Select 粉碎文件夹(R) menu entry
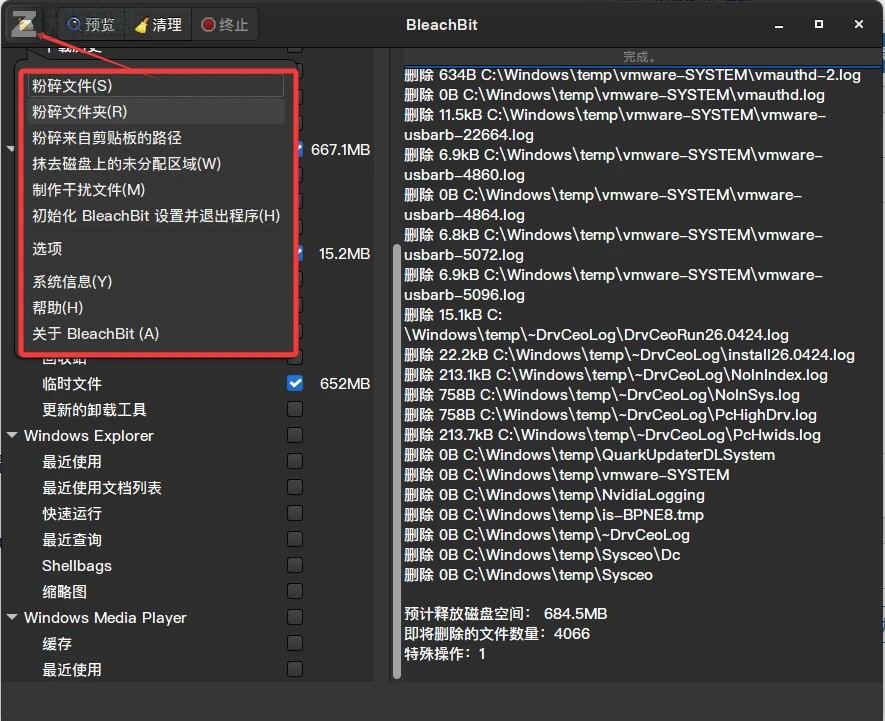 155,112
